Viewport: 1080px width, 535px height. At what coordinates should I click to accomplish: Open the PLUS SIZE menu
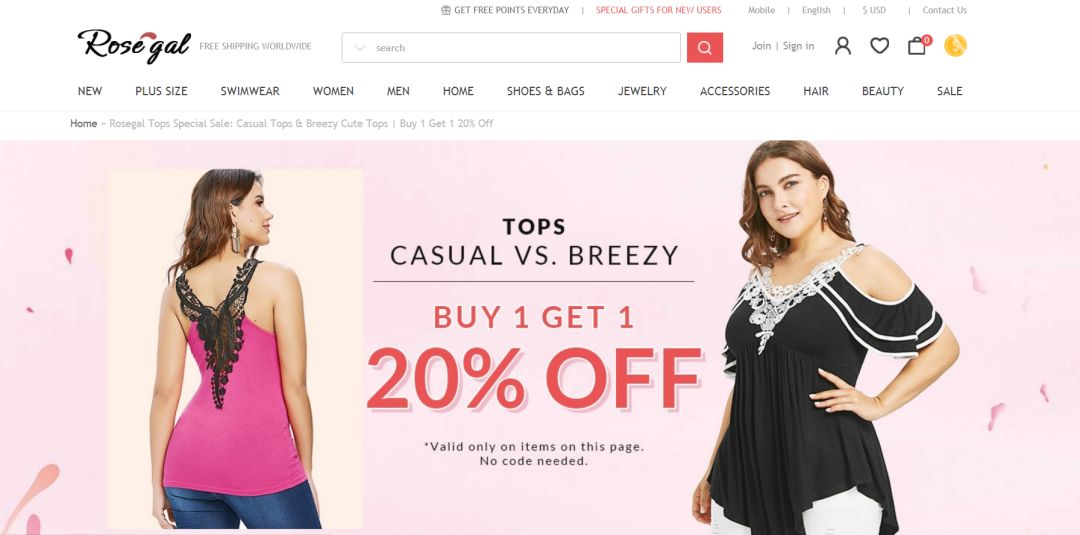tap(161, 91)
